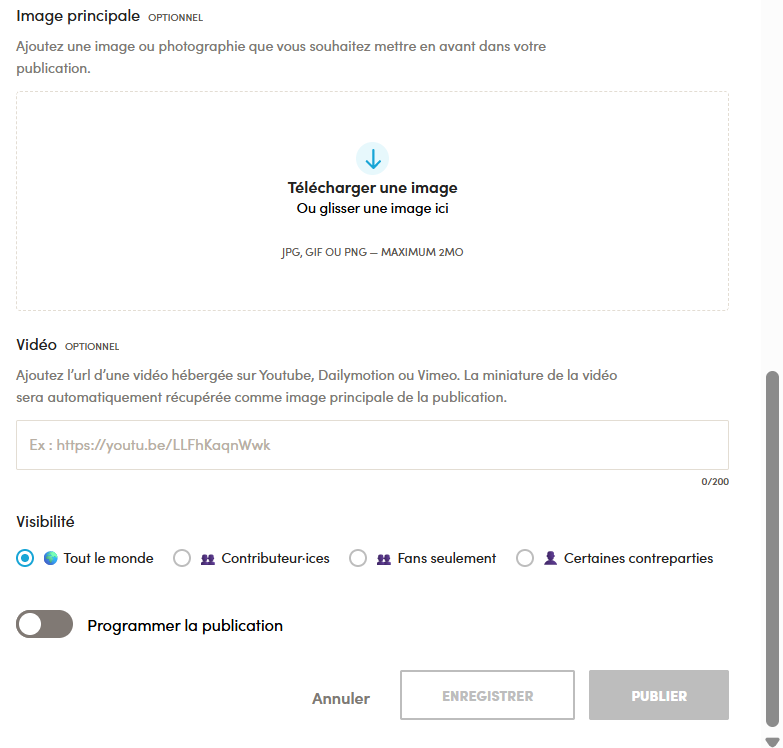
Task: Click the PUBLIER button
Action: tap(659, 695)
